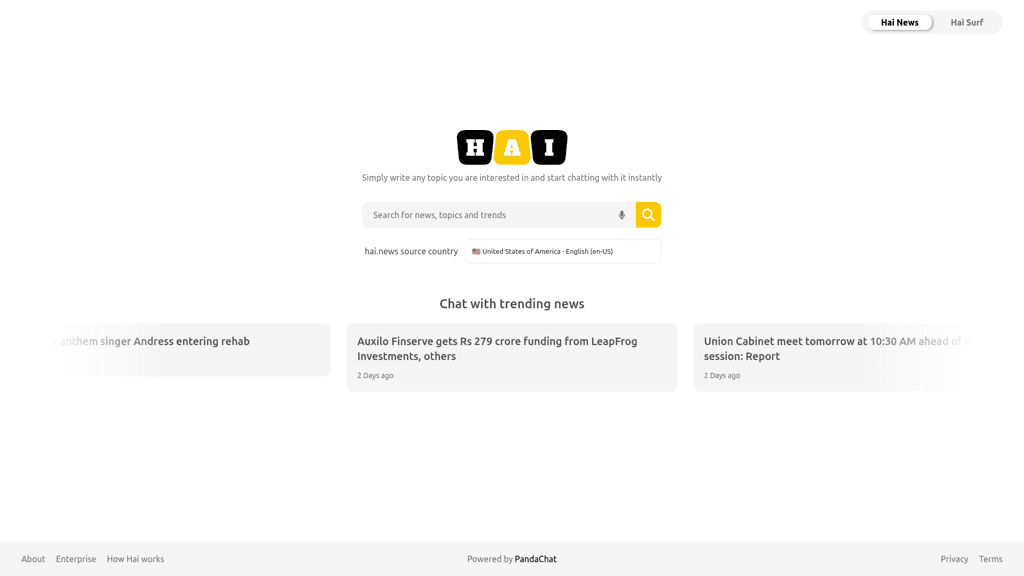The width and height of the screenshot is (1024, 576).
Task: Go to the Enterprise footer link
Action: (76, 559)
